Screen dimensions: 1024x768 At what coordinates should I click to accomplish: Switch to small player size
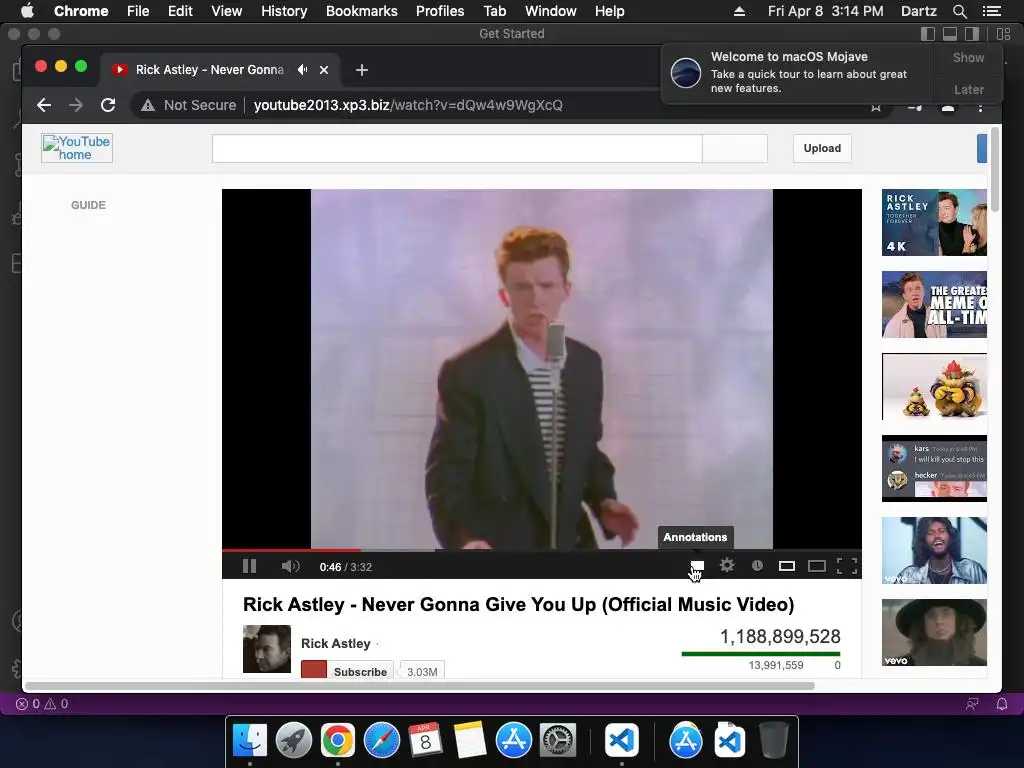click(787, 566)
